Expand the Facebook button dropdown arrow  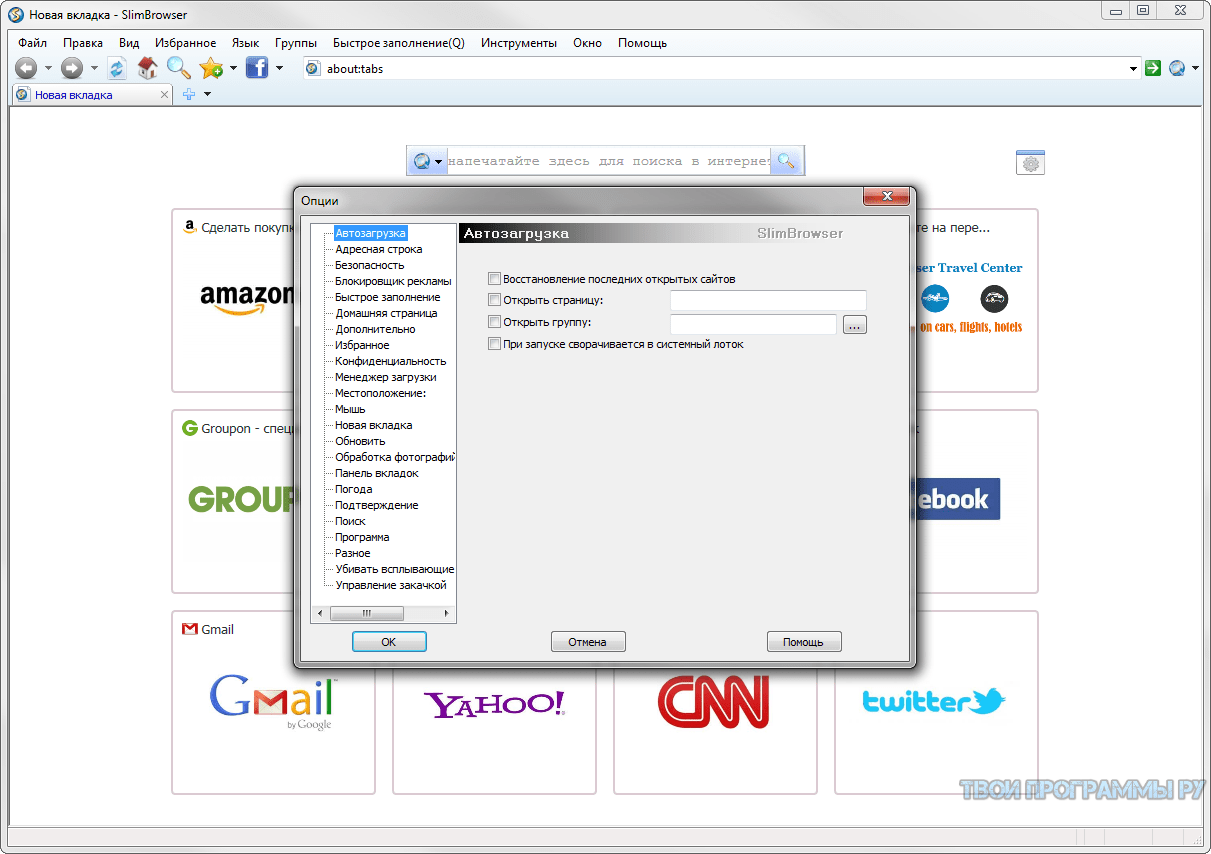coord(279,68)
